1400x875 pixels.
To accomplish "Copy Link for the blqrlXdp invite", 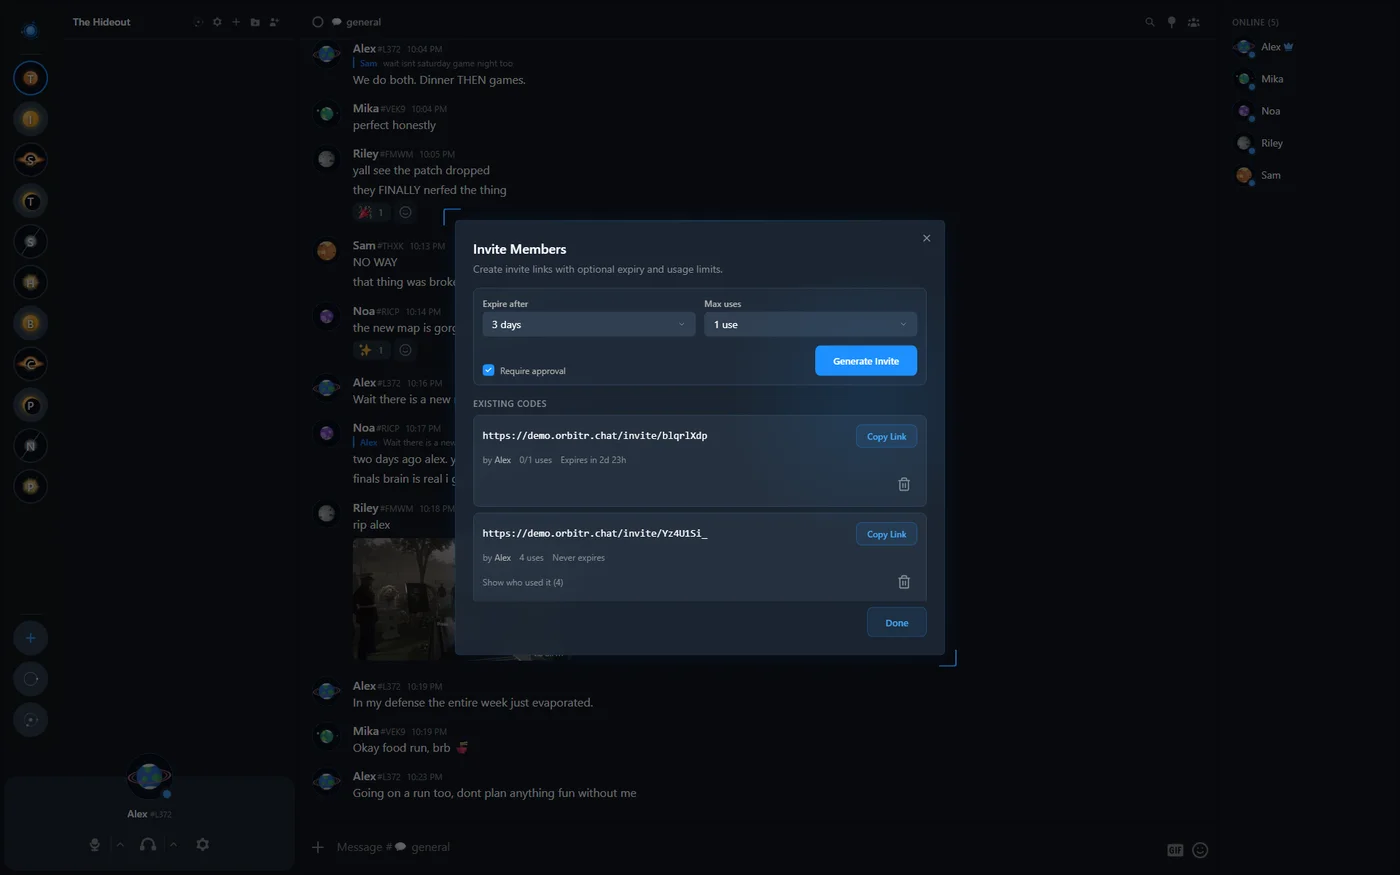I will point(886,436).
